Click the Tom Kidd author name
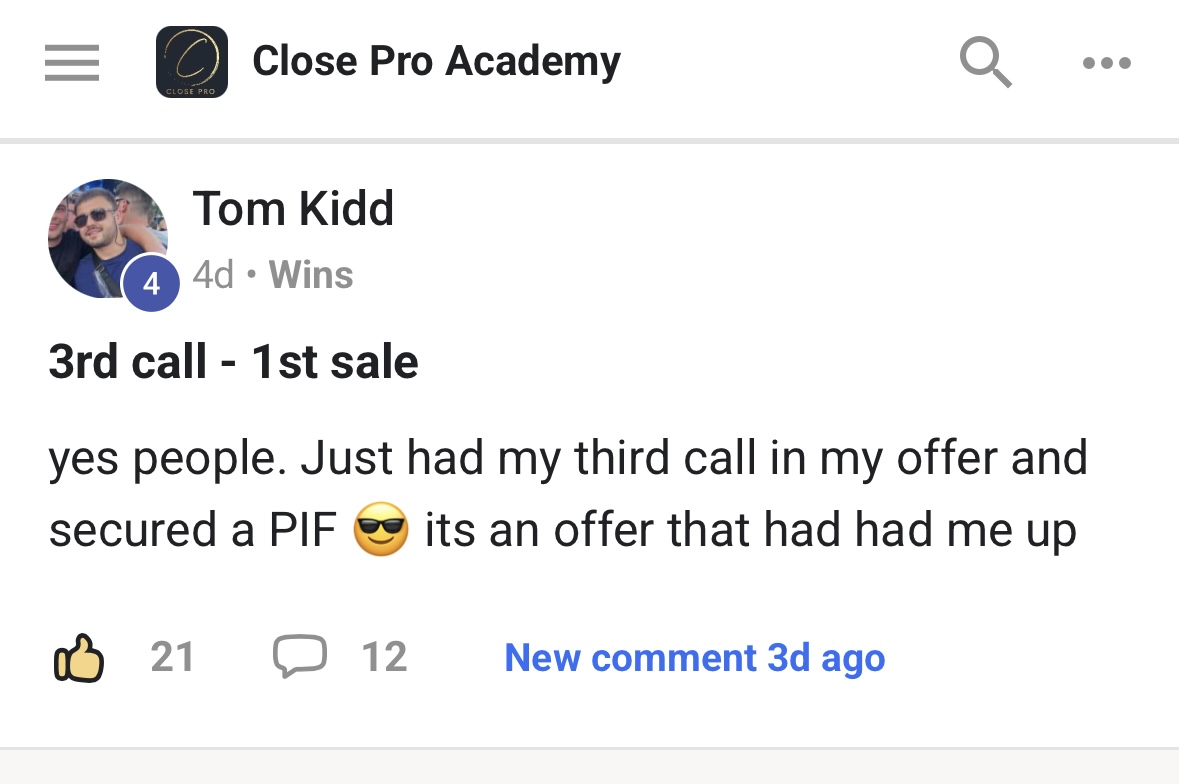 point(293,209)
